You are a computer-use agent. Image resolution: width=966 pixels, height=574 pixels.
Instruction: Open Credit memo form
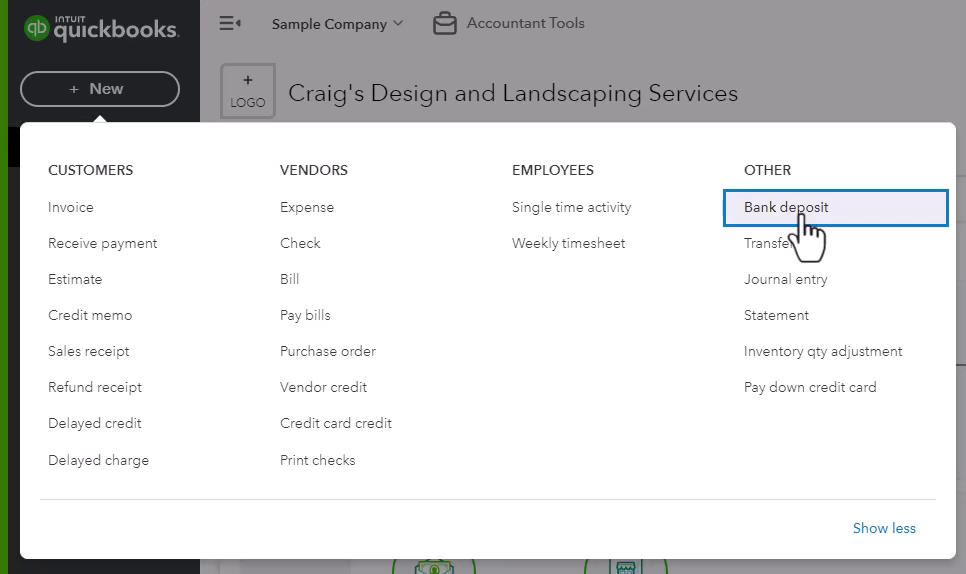point(90,315)
